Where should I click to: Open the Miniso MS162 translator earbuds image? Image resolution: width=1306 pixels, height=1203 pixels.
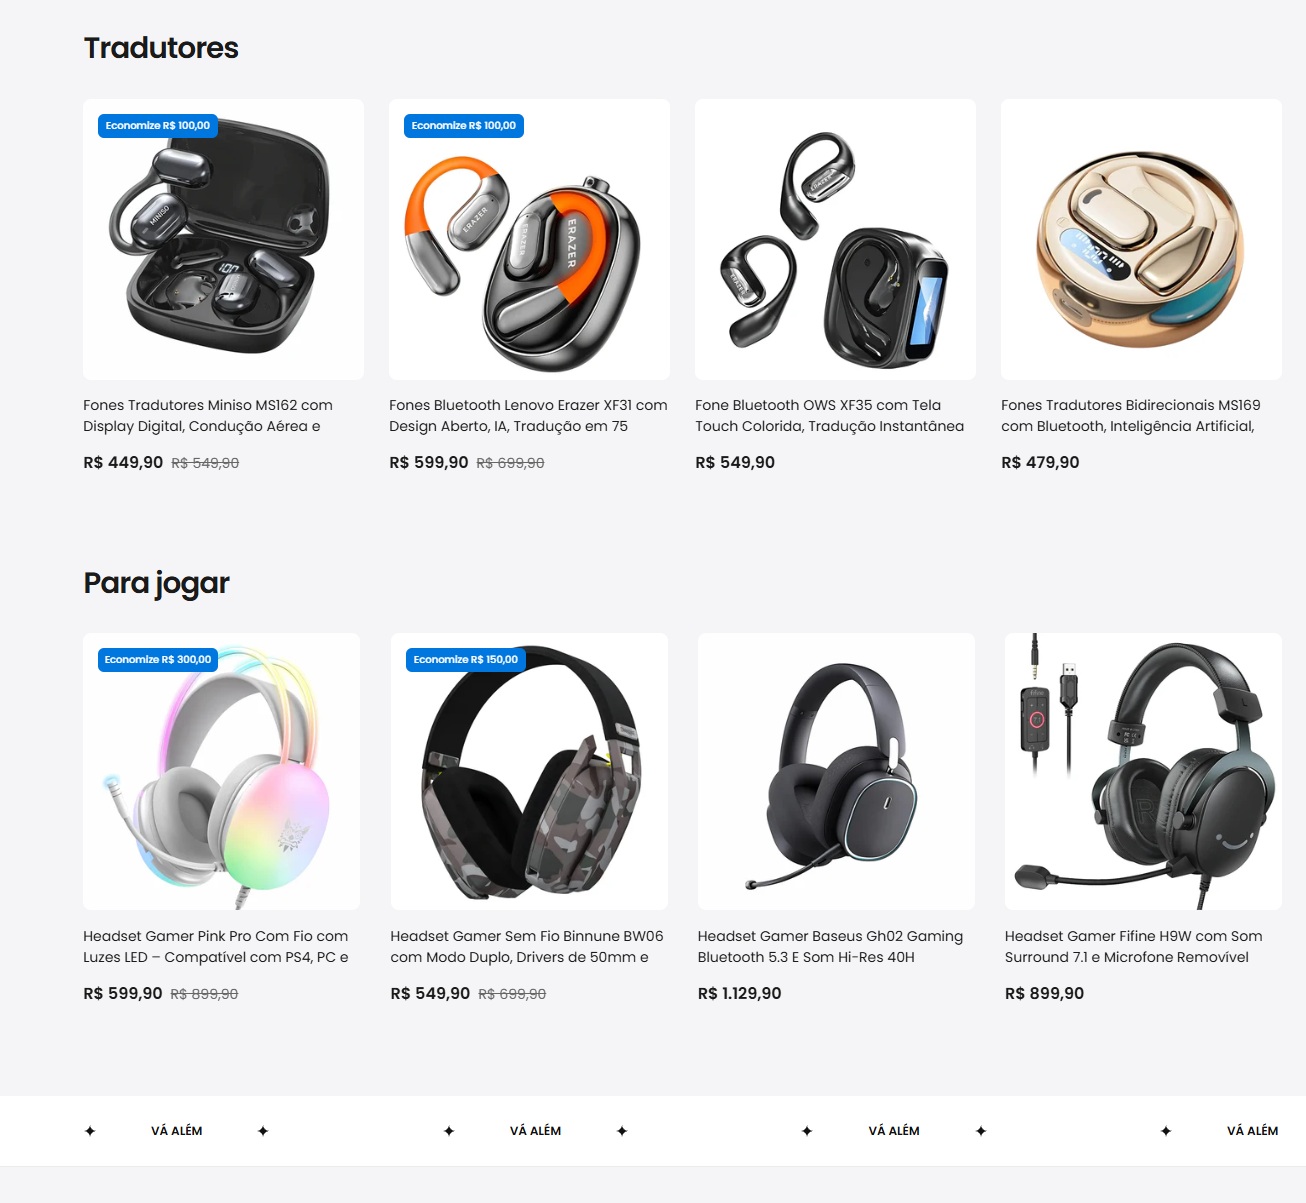[223, 239]
